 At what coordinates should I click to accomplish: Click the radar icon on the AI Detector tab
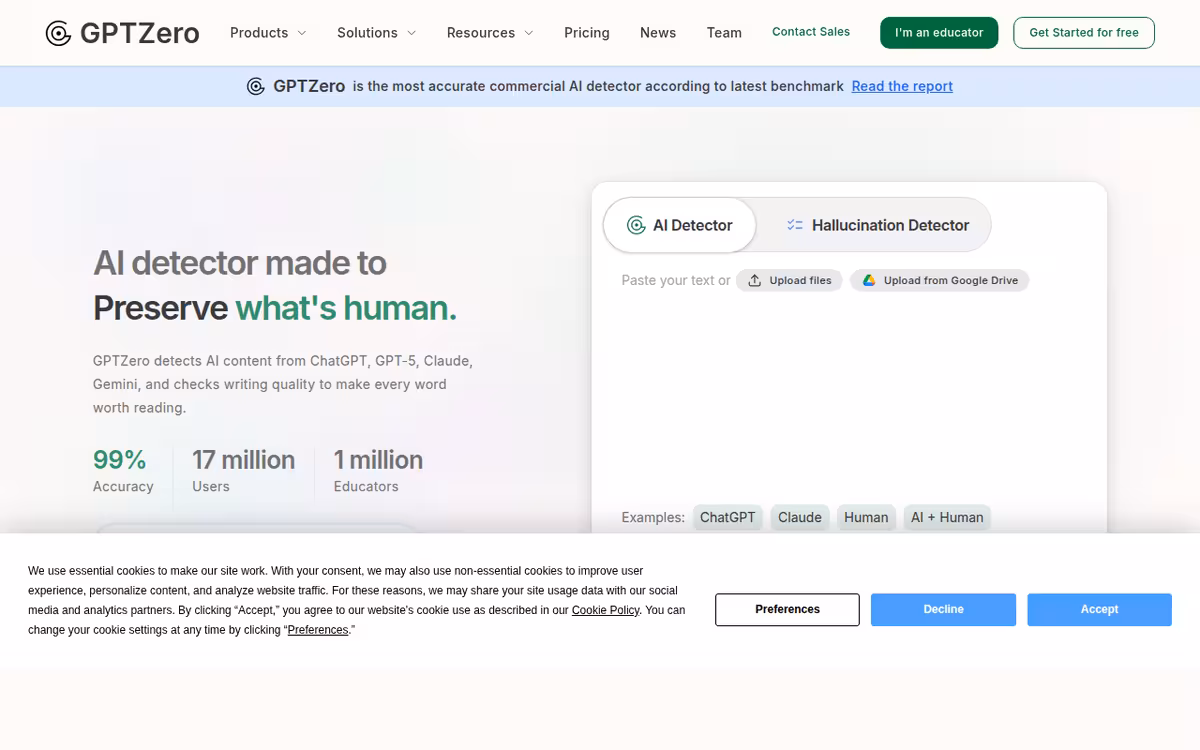pos(636,225)
